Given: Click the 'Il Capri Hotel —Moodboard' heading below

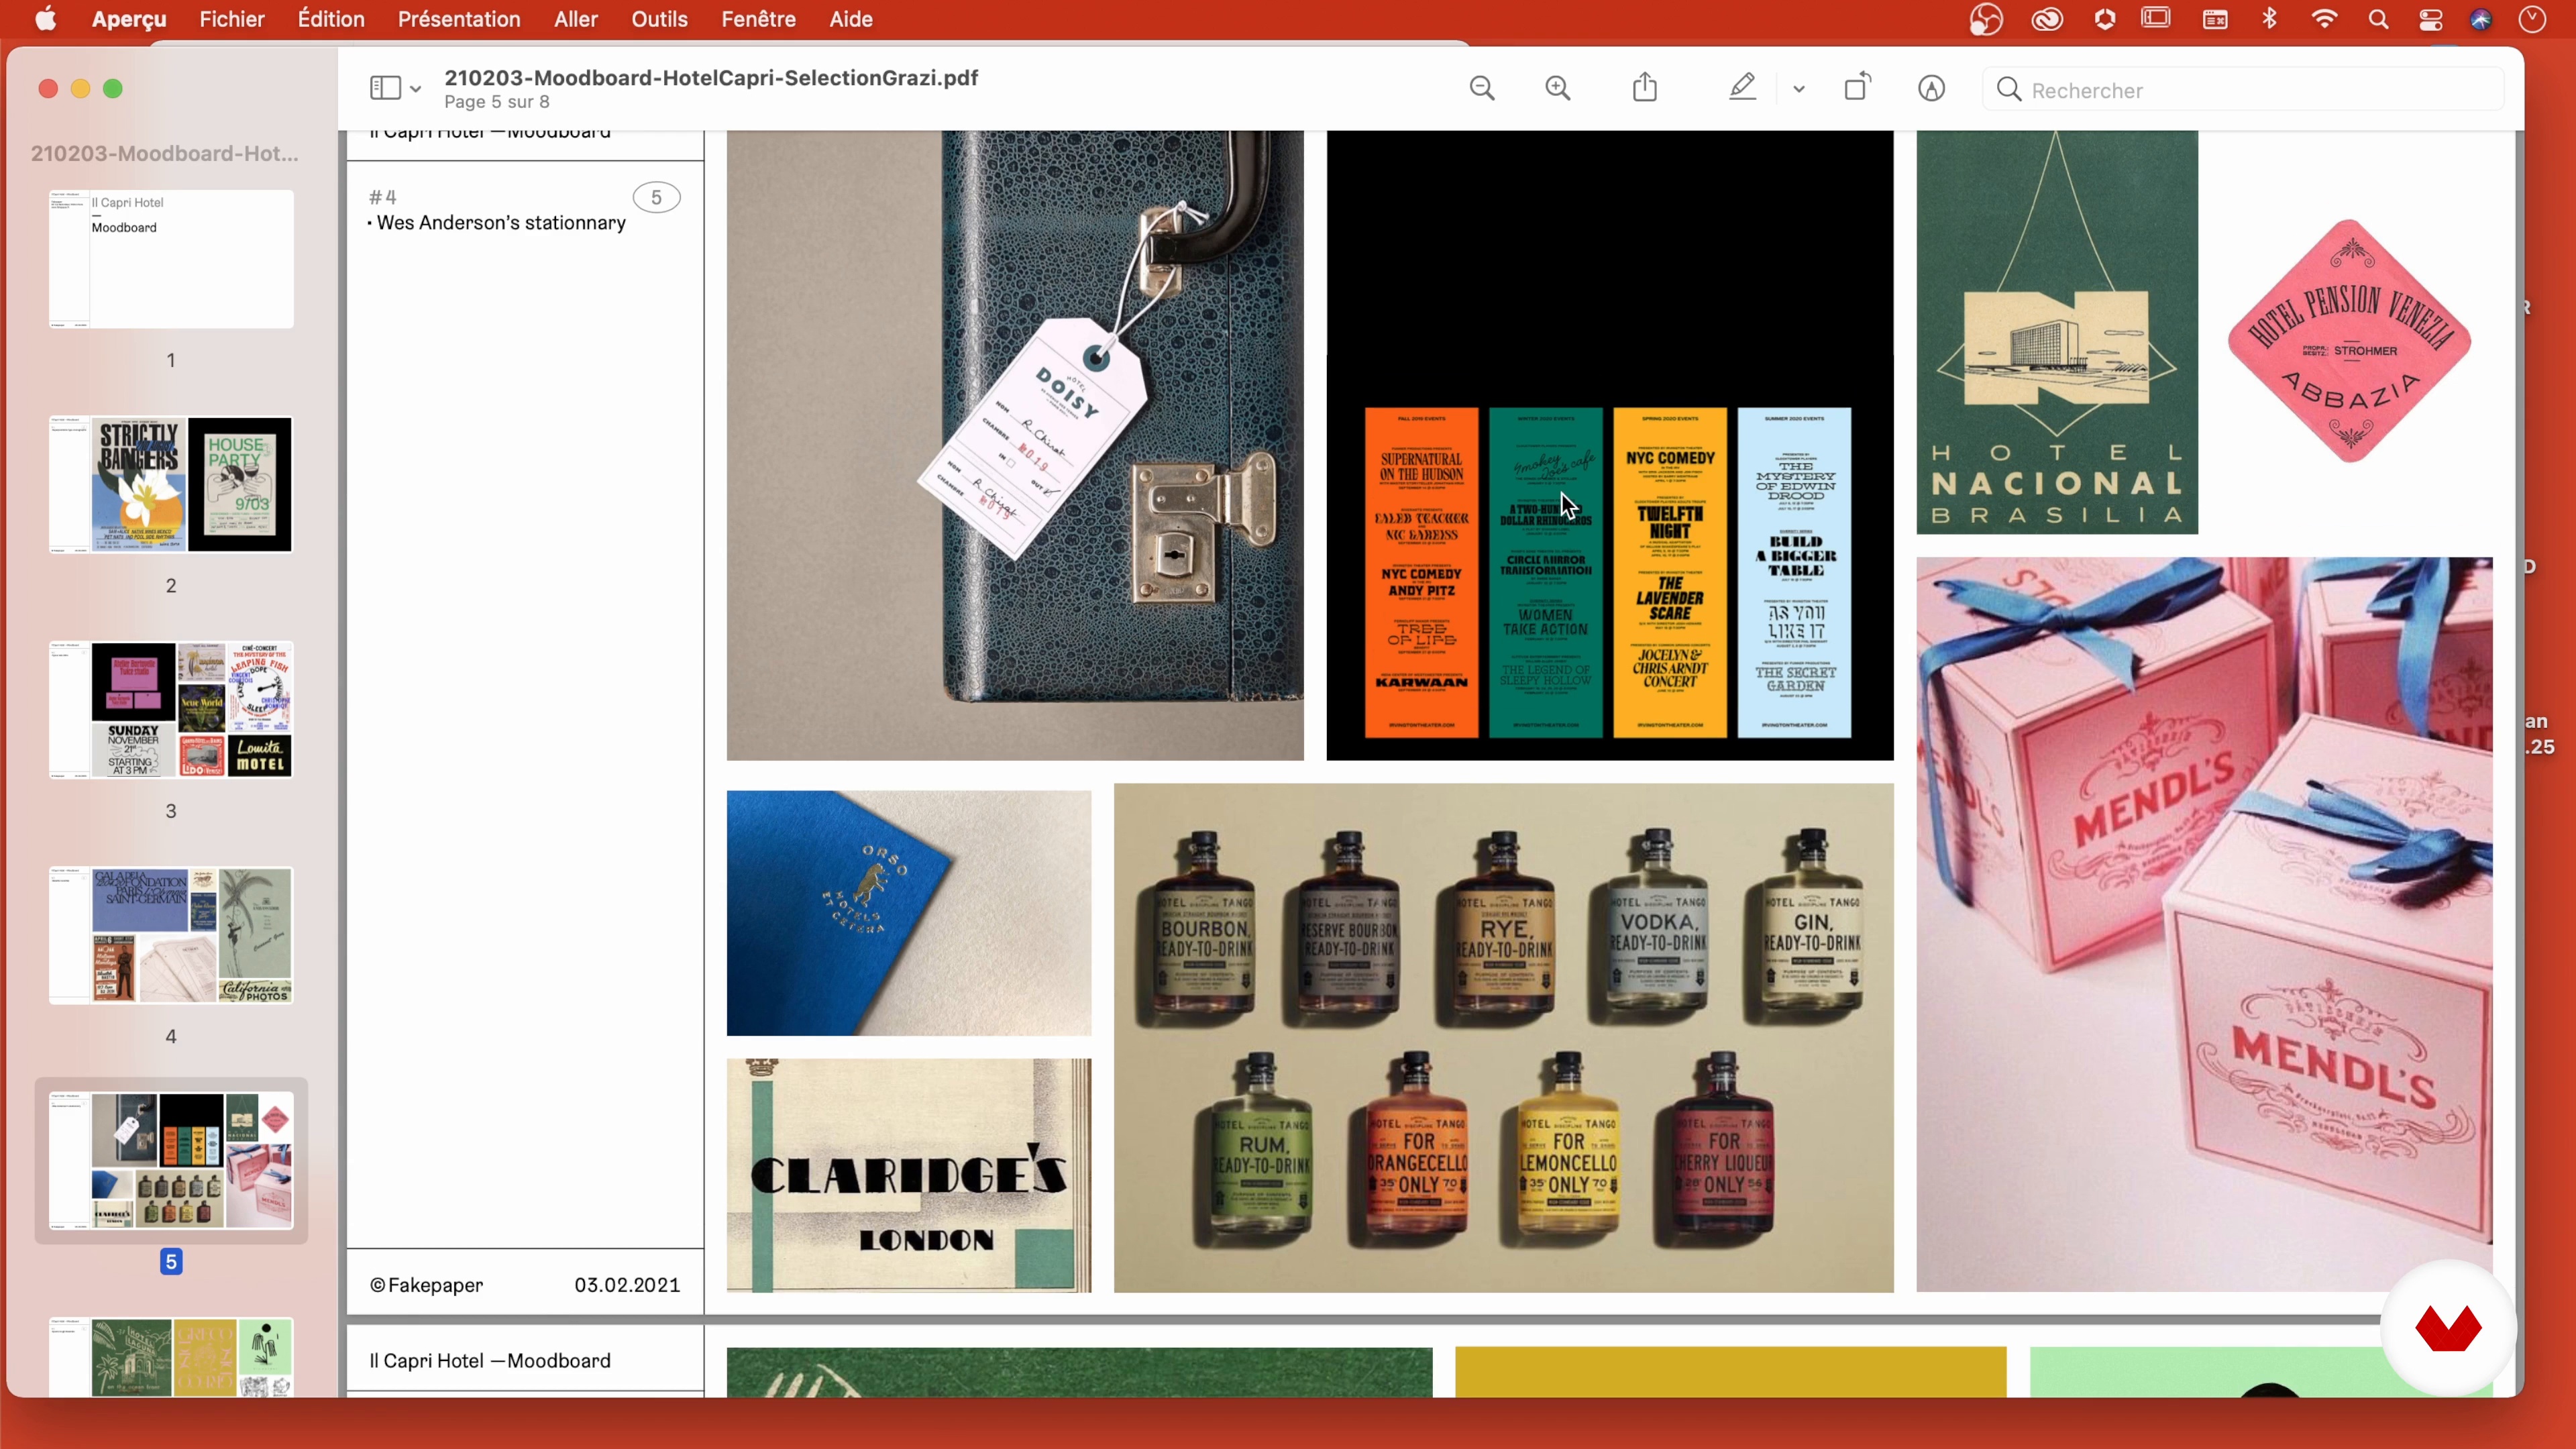Looking at the screenshot, I should 490,1361.
